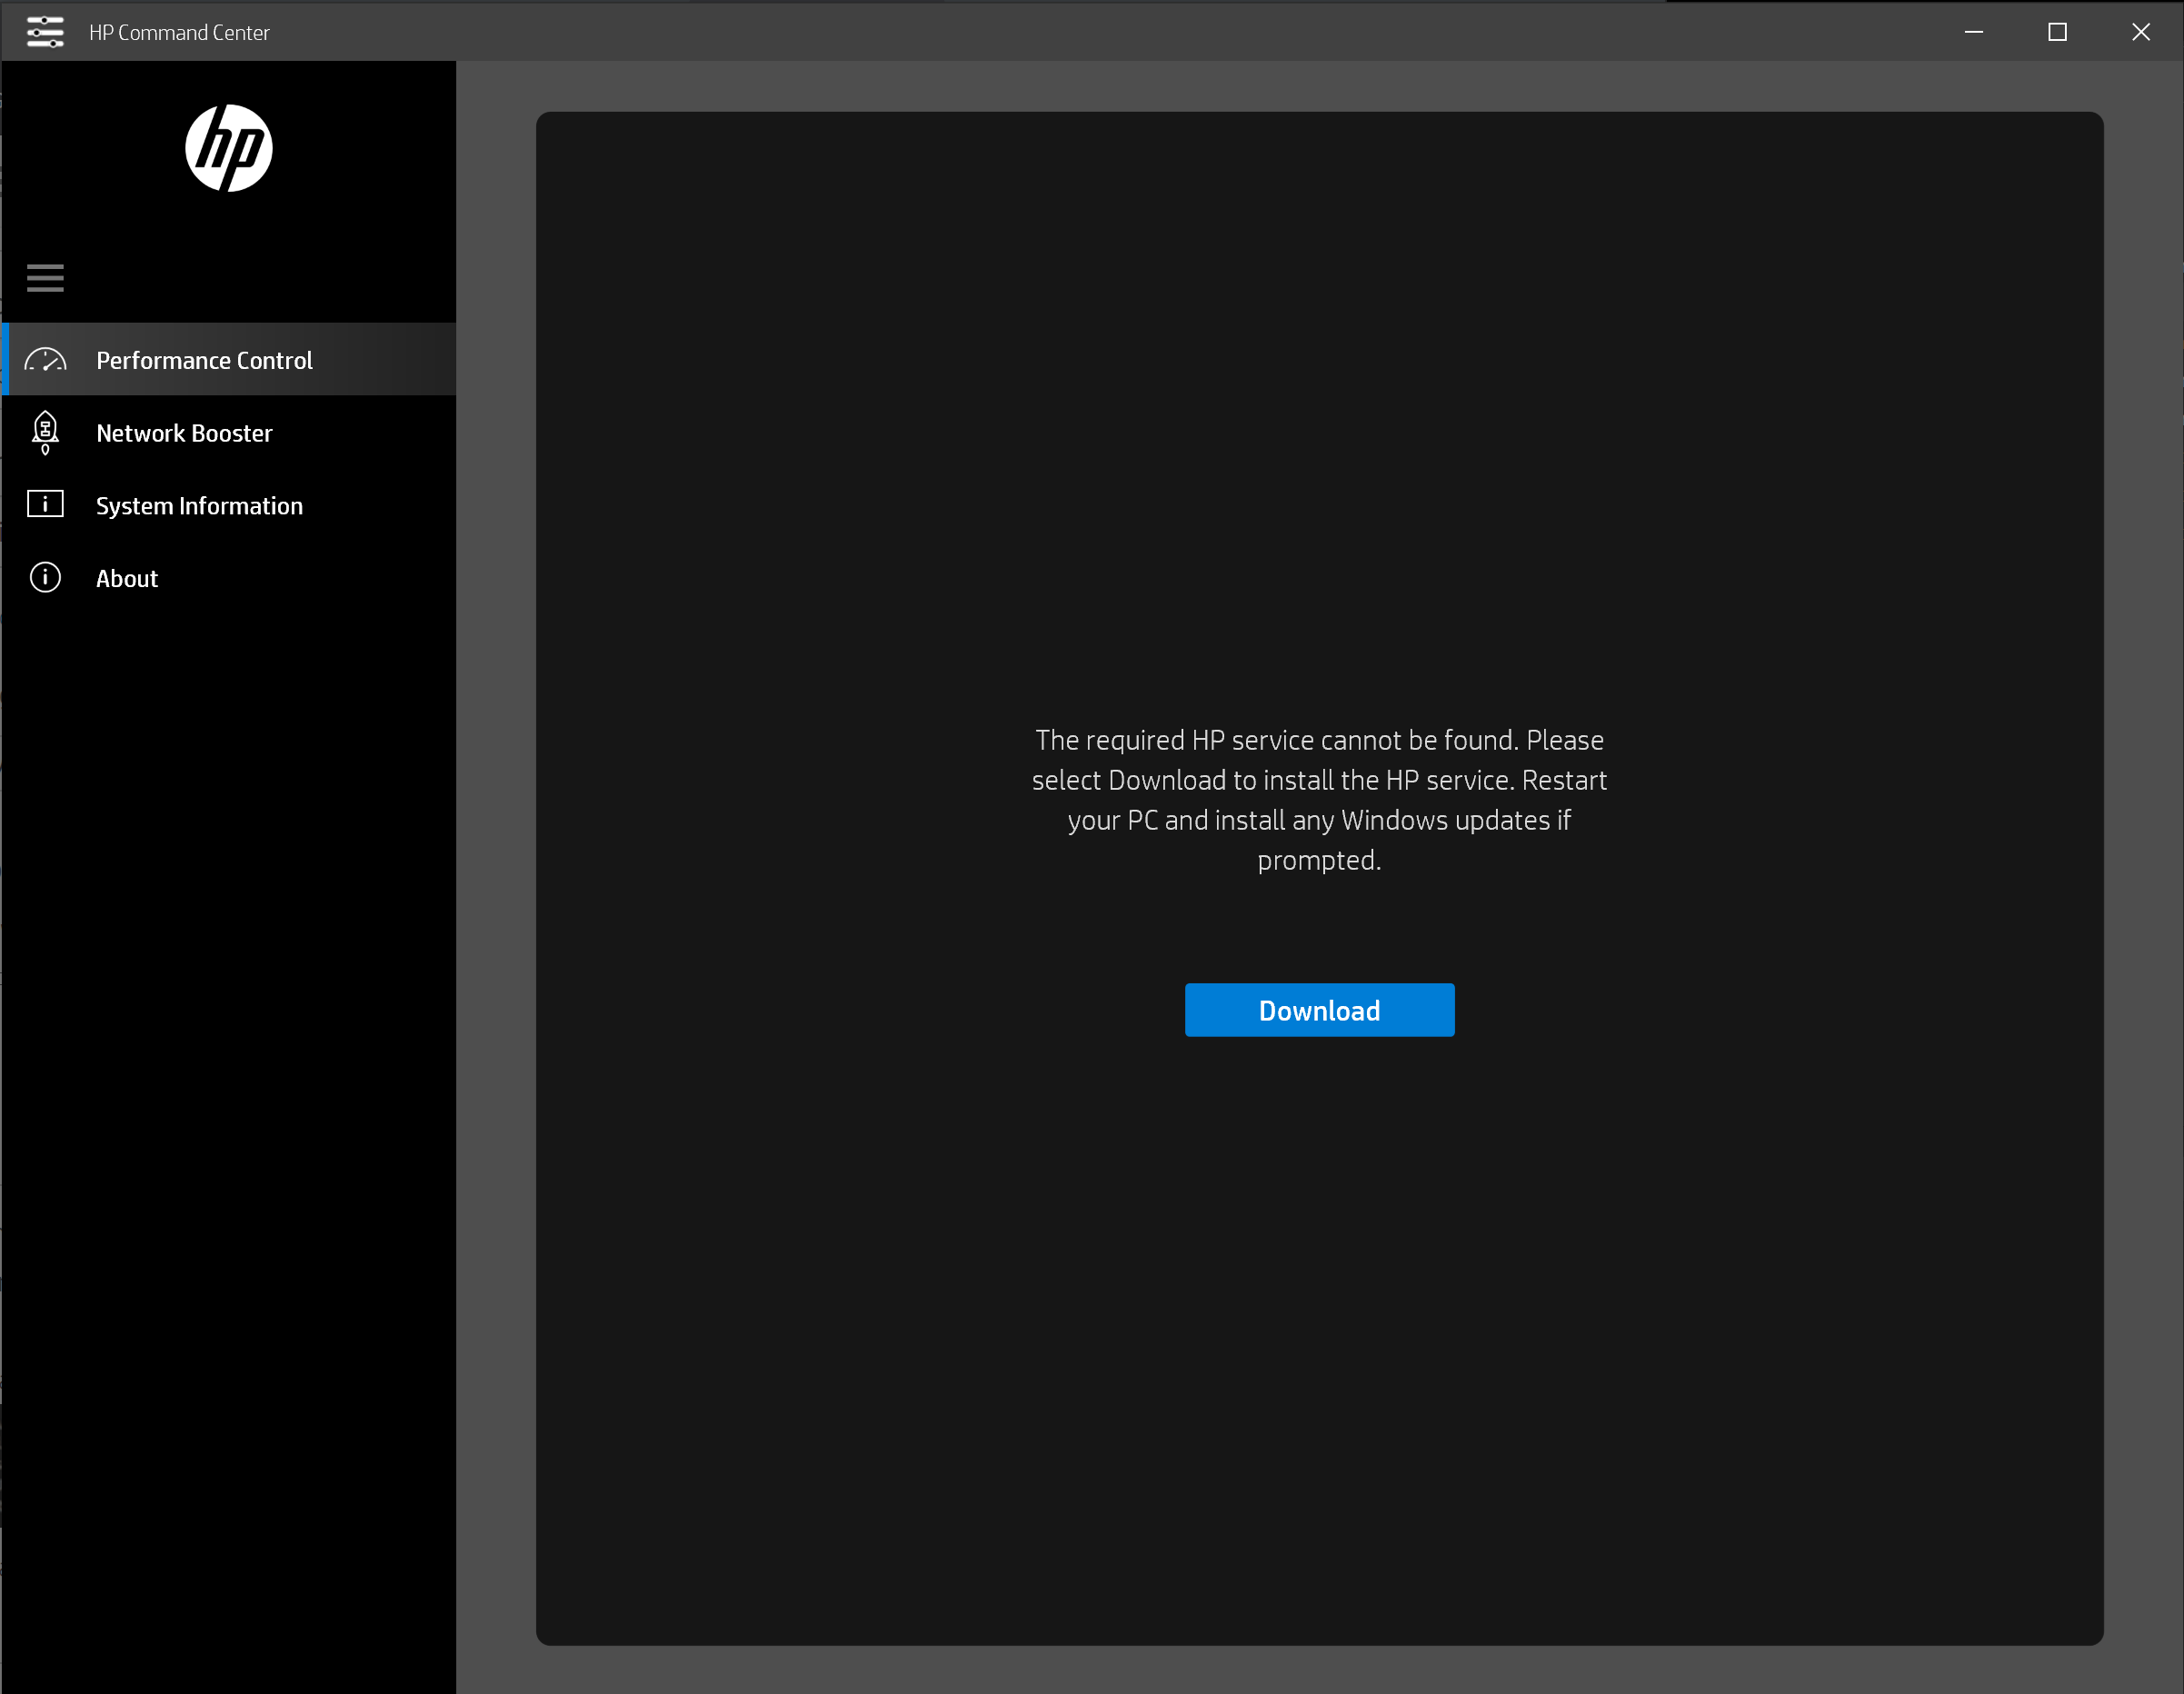Click the Download button to install HP service

click(1318, 1009)
